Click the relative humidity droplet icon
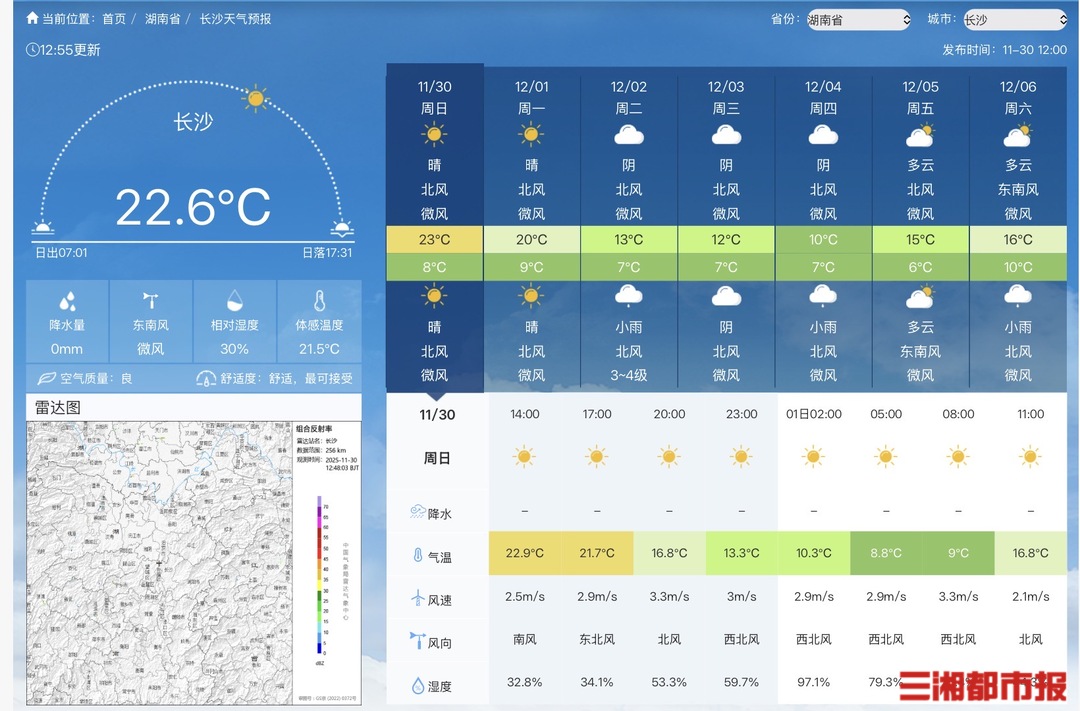Image resolution: width=1080 pixels, height=711 pixels. coord(234,301)
